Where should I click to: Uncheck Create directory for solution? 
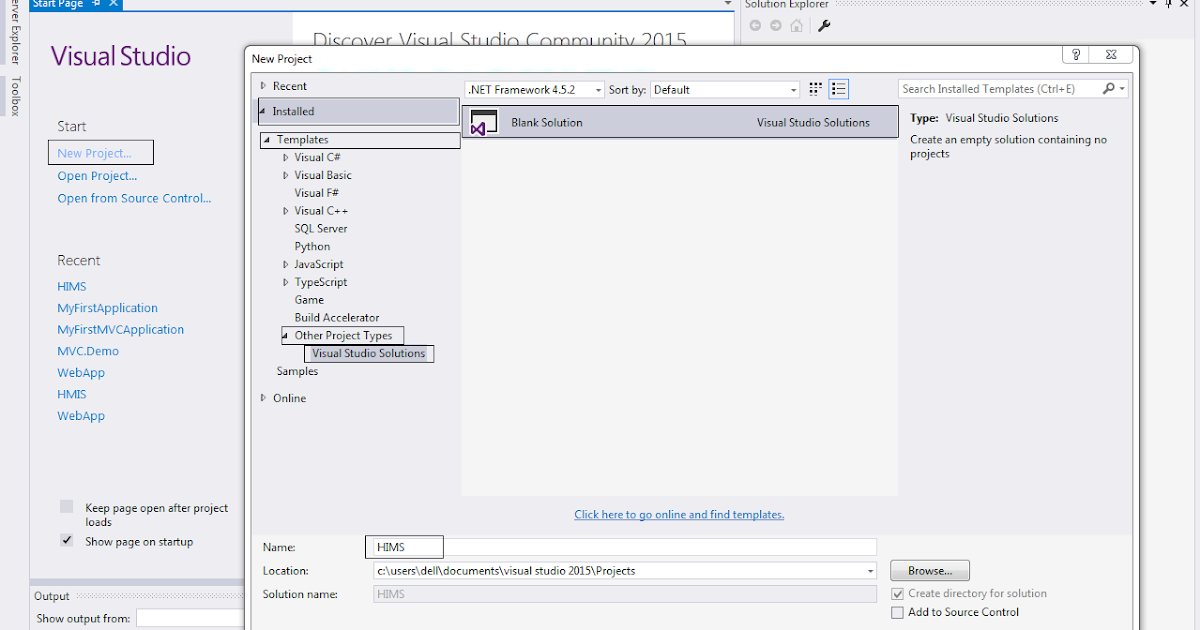coord(897,592)
